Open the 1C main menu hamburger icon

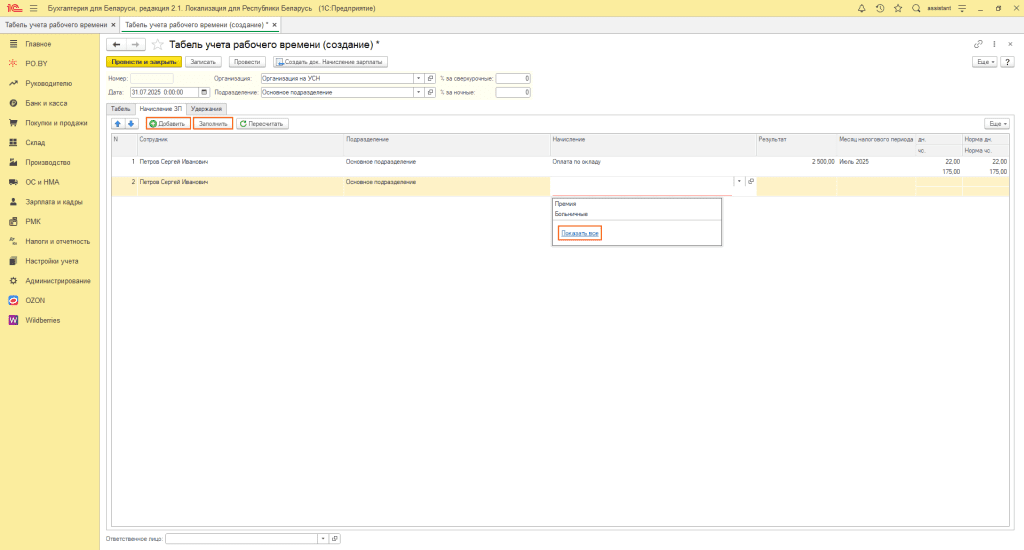click(x=33, y=8)
